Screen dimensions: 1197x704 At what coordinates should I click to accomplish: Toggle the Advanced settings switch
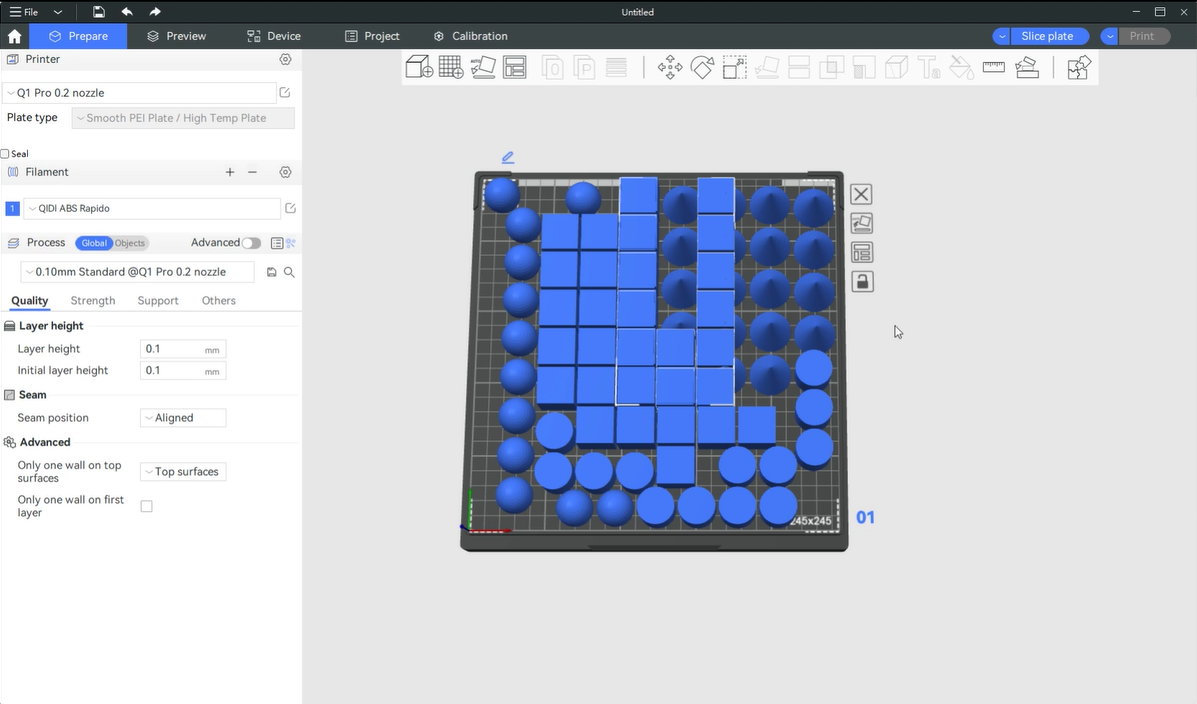(x=251, y=243)
